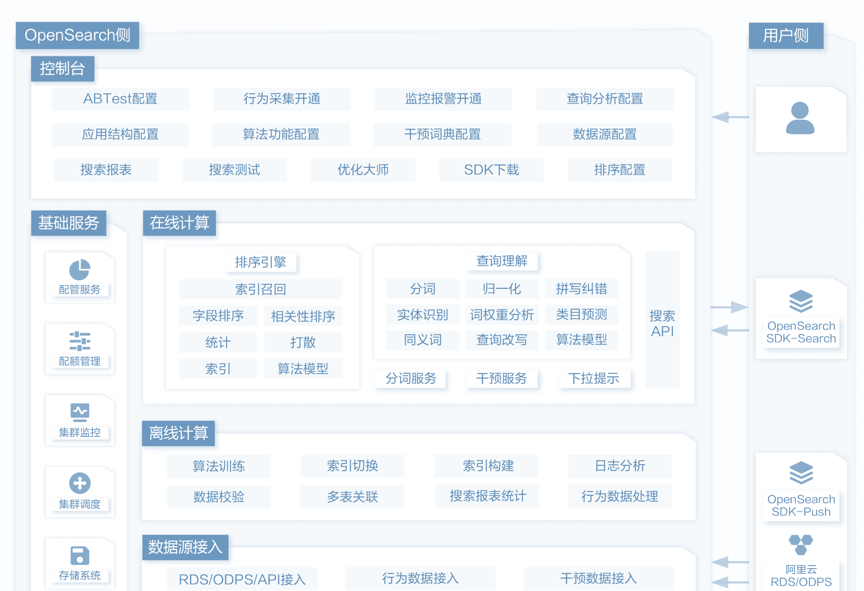Click the 行为数据接入 box
The width and height of the screenshot is (864, 591).
(x=420, y=579)
